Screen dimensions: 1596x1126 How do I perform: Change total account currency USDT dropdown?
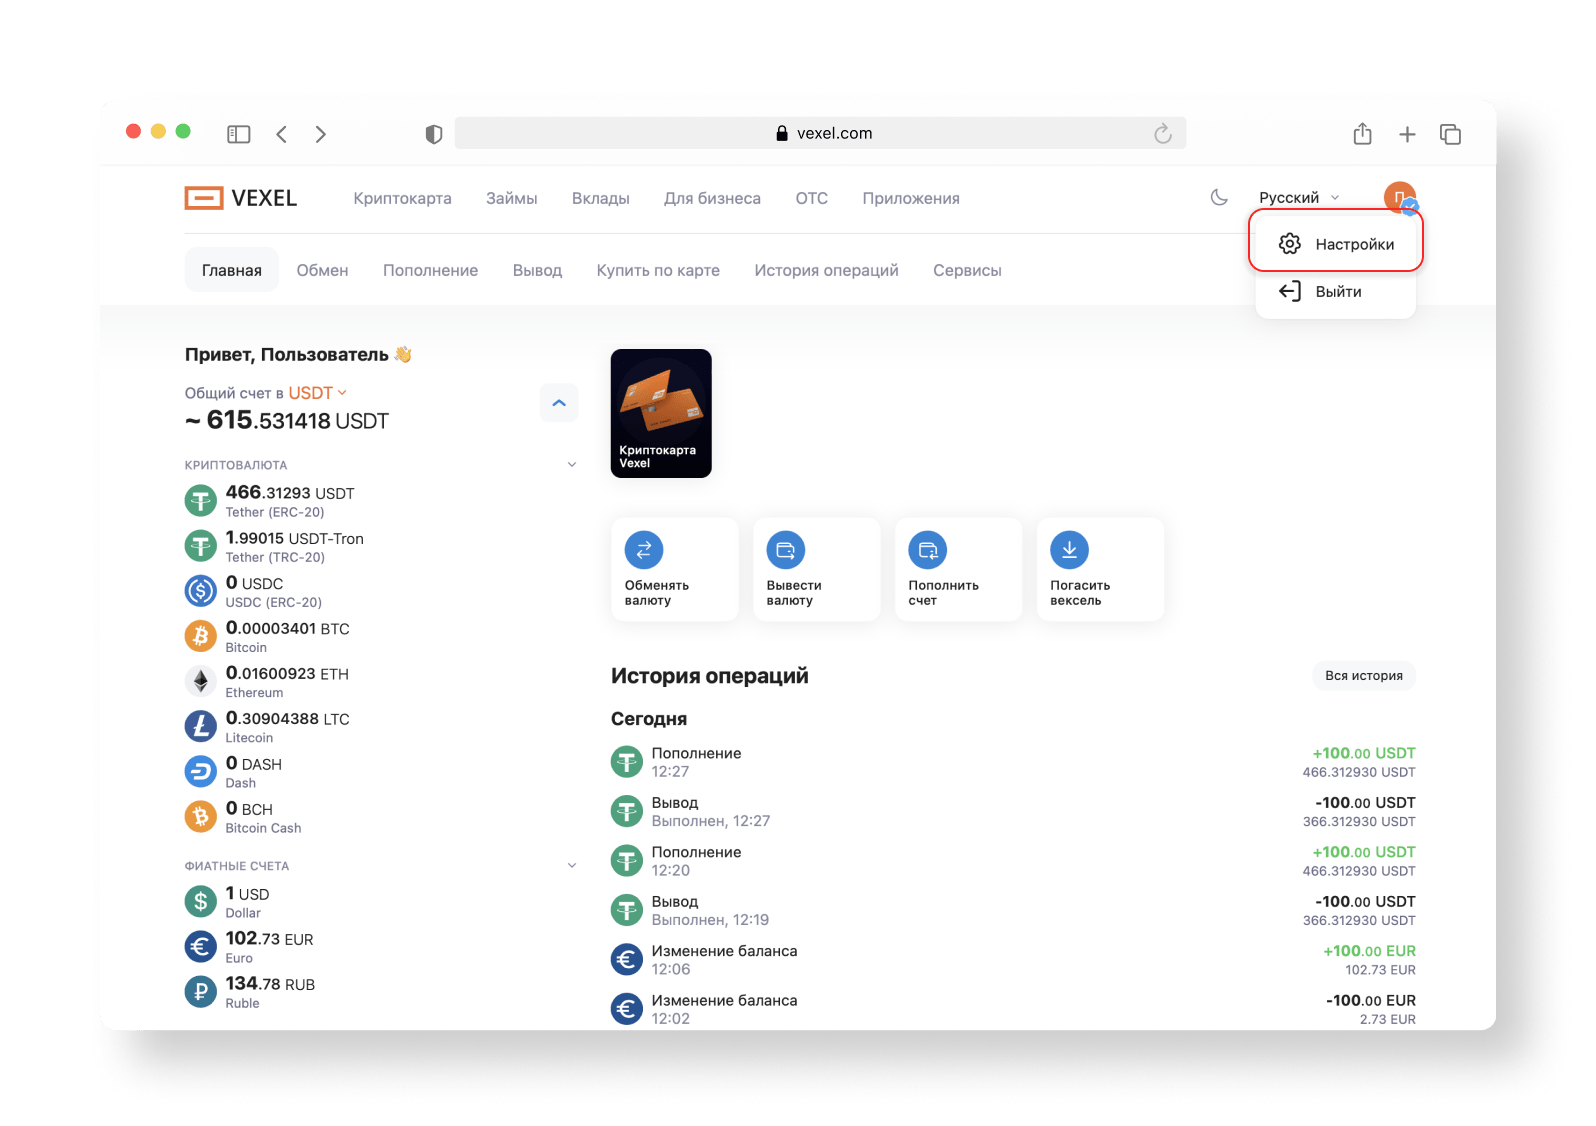tap(318, 393)
